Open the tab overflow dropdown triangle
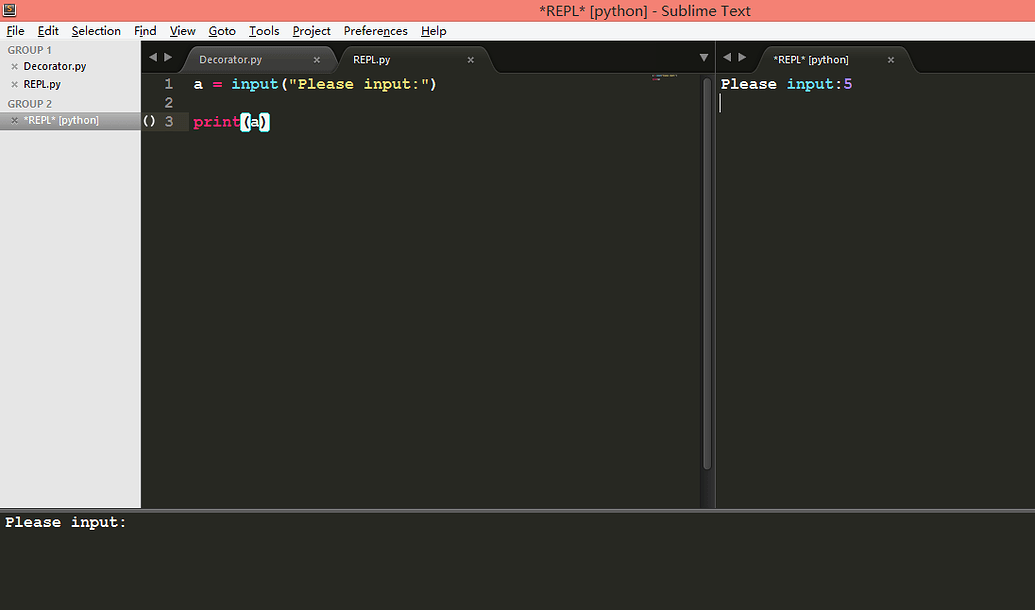 point(703,57)
